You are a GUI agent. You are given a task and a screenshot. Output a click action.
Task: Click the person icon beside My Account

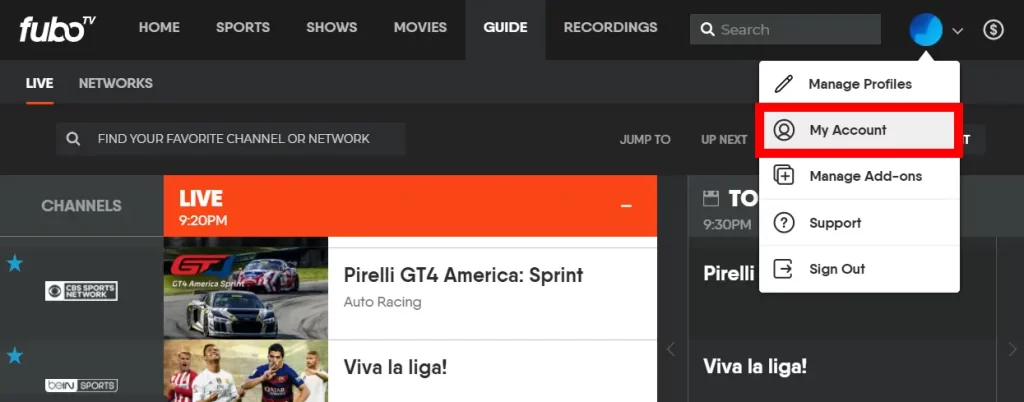coord(784,130)
